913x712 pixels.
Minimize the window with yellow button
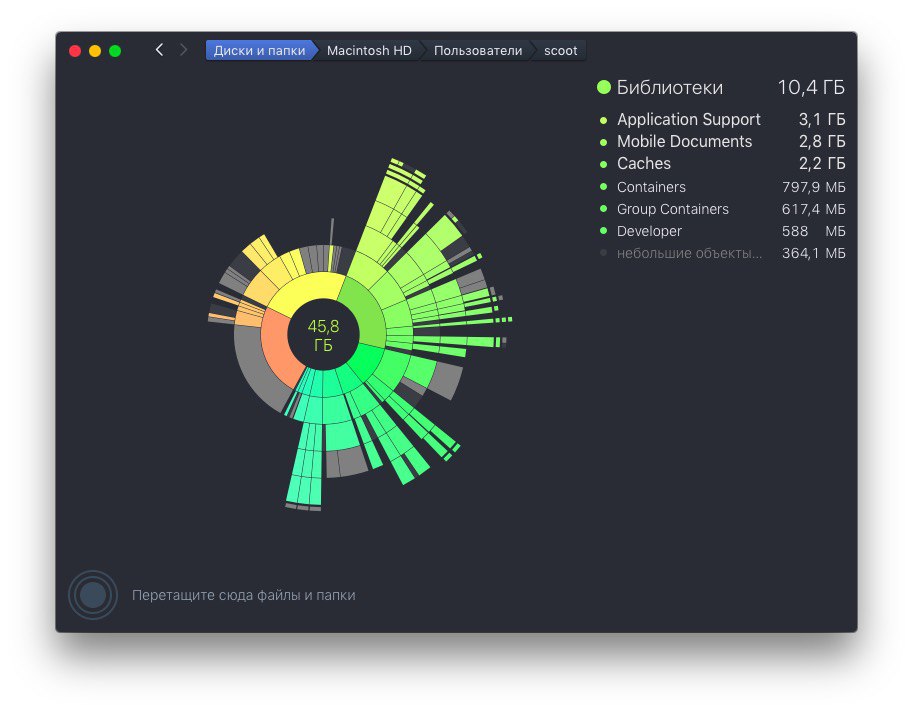pos(95,51)
